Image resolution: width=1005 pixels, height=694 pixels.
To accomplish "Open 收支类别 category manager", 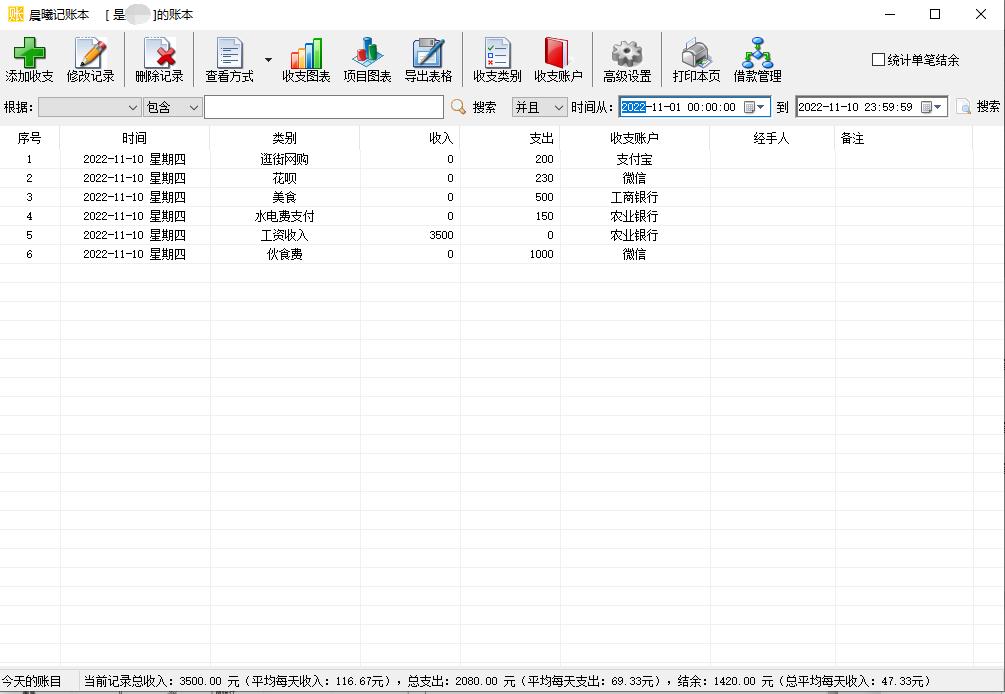I will 497,54.
